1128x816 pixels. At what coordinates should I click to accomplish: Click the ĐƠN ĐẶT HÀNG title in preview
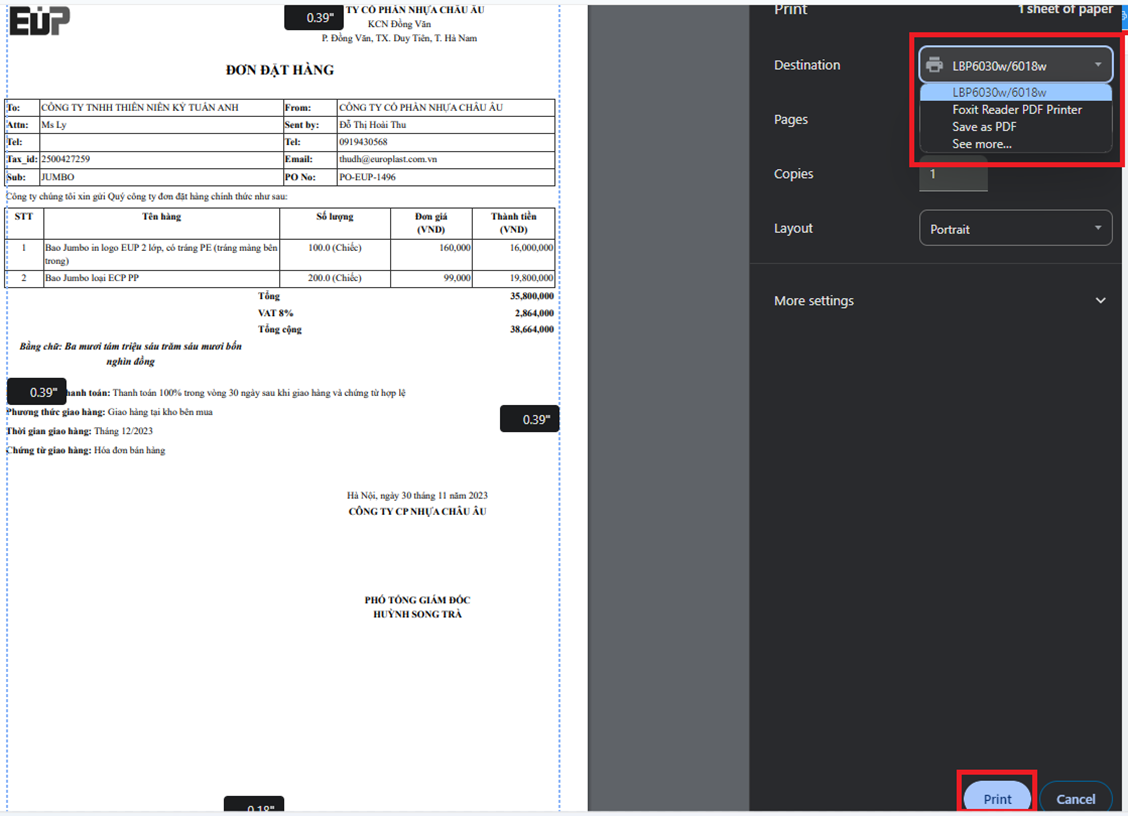[x=280, y=70]
